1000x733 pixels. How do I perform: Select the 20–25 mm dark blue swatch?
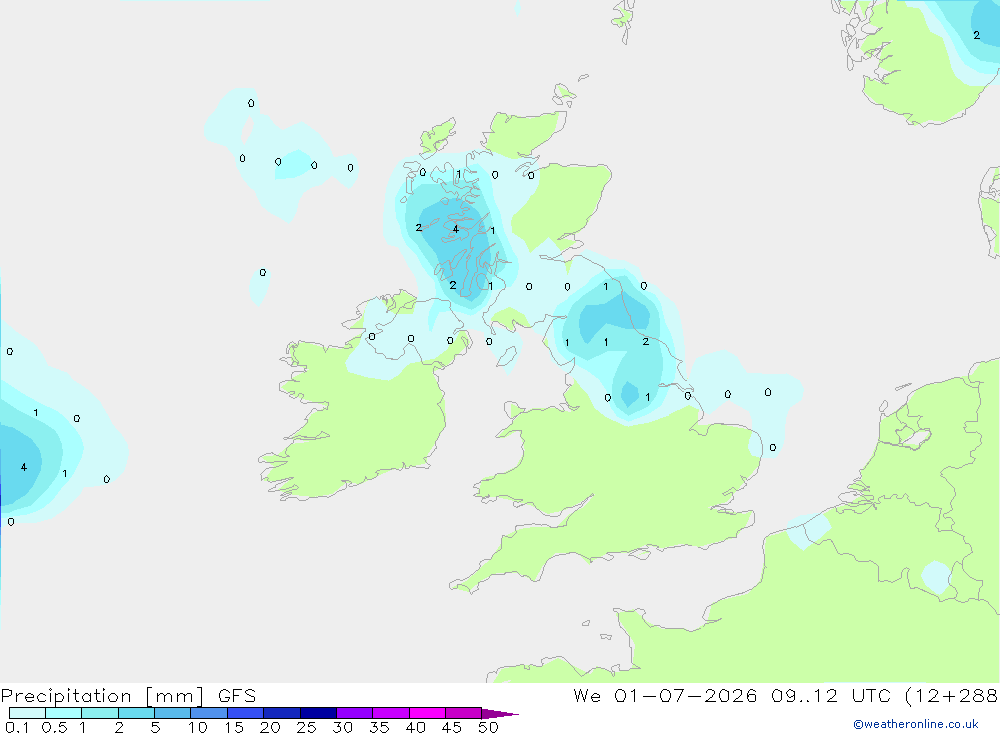point(282,713)
